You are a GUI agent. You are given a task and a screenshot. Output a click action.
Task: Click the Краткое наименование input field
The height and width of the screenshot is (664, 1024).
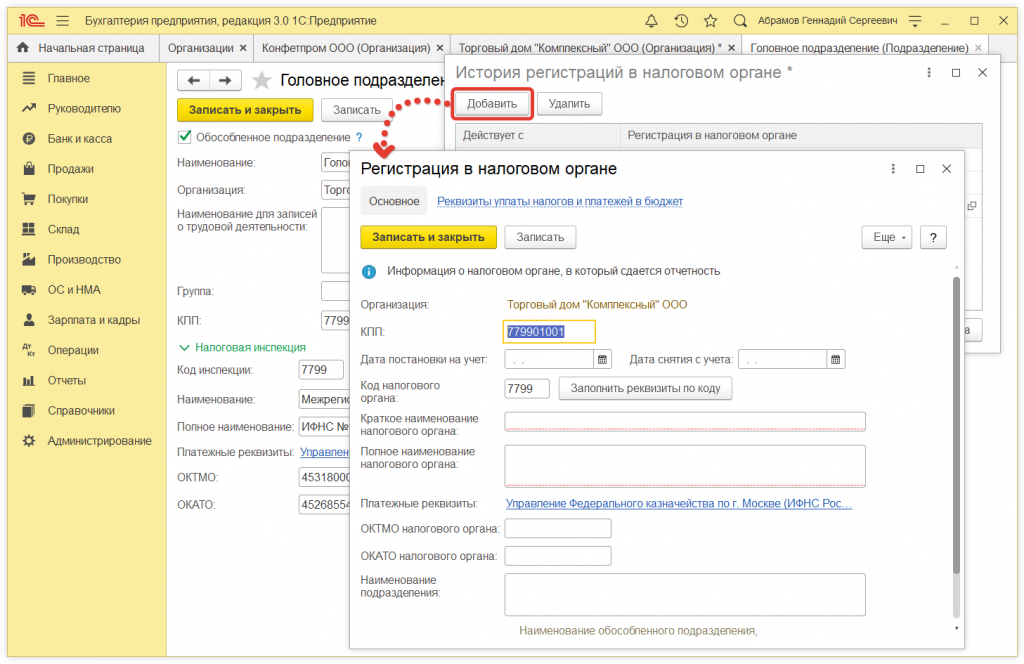tap(685, 421)
